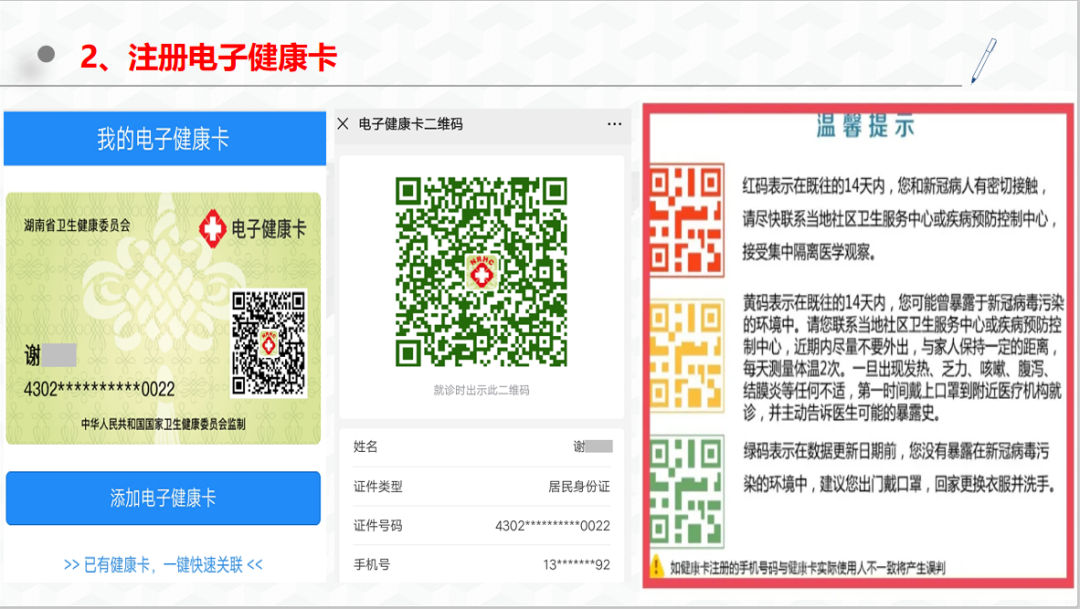Tap the small QR code on the health card
The width and height of the screenshot is (1080, 609).
[x=269, y=343]
